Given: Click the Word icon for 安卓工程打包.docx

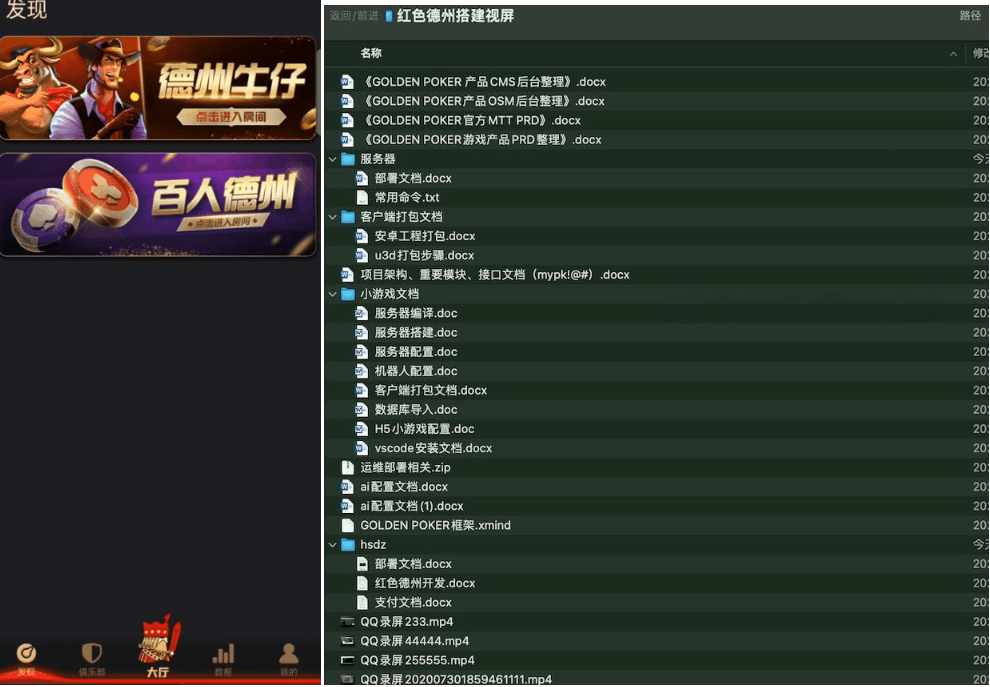Looking at the screenshot, I should pyautogui.click(x=361, y=236).
